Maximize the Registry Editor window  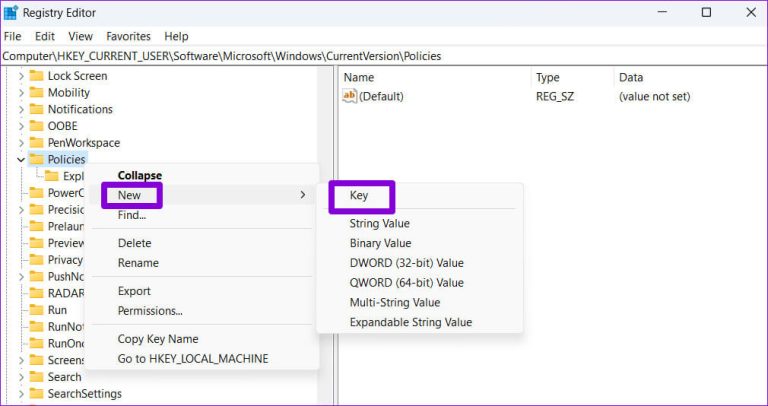click(706, 12)
